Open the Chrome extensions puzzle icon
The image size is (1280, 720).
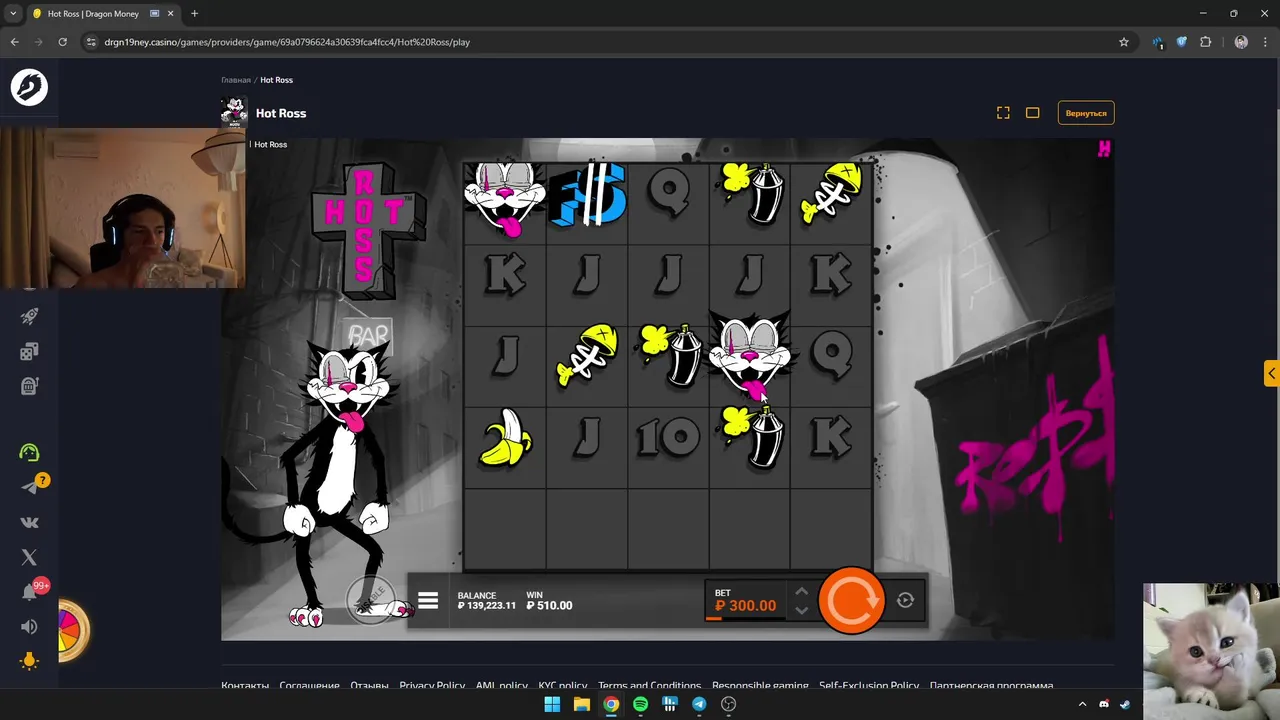point(1205,42)
